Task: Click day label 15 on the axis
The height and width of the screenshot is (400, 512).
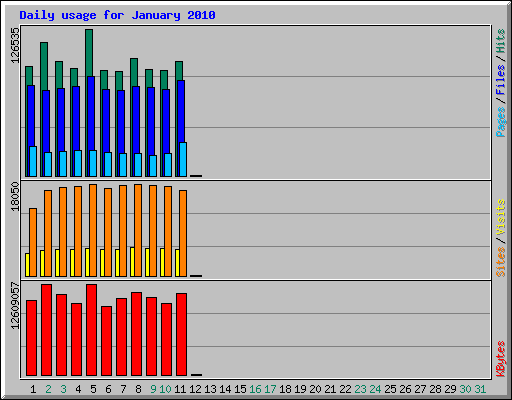Action: [240, 389]
